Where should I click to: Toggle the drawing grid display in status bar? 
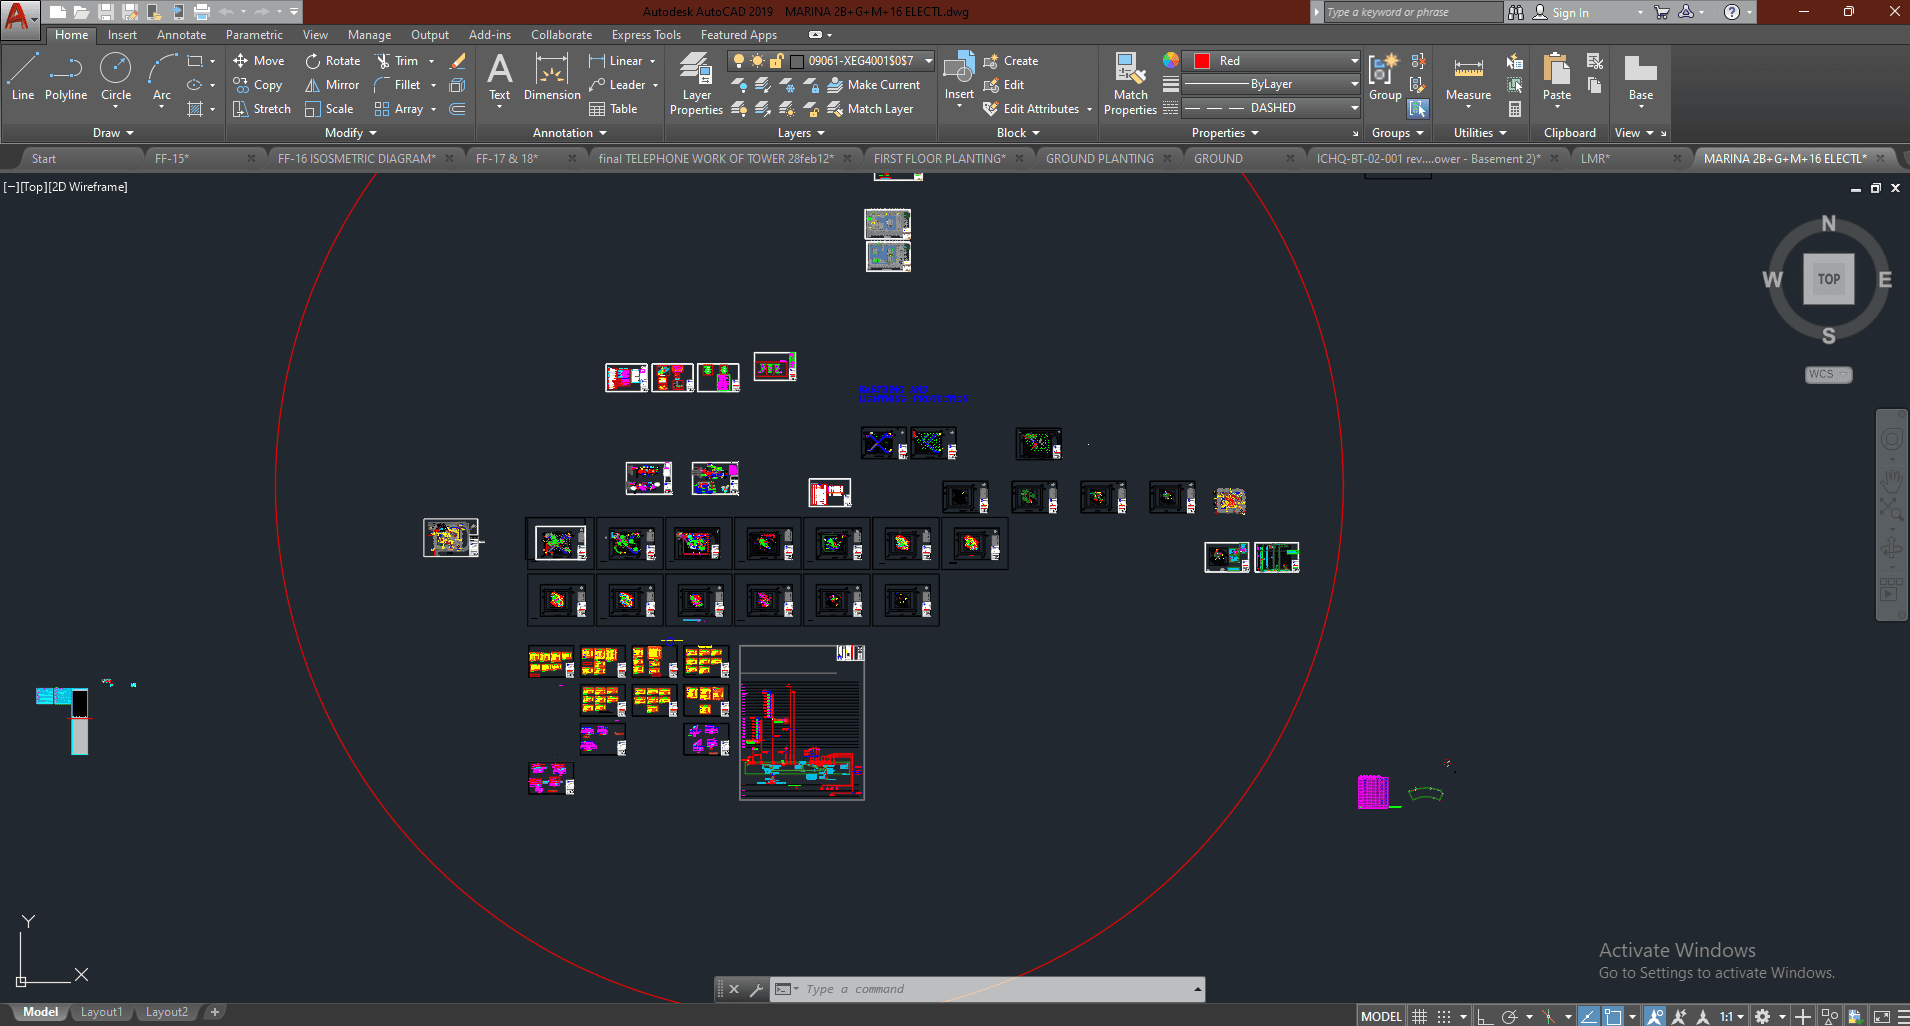1419,1016
